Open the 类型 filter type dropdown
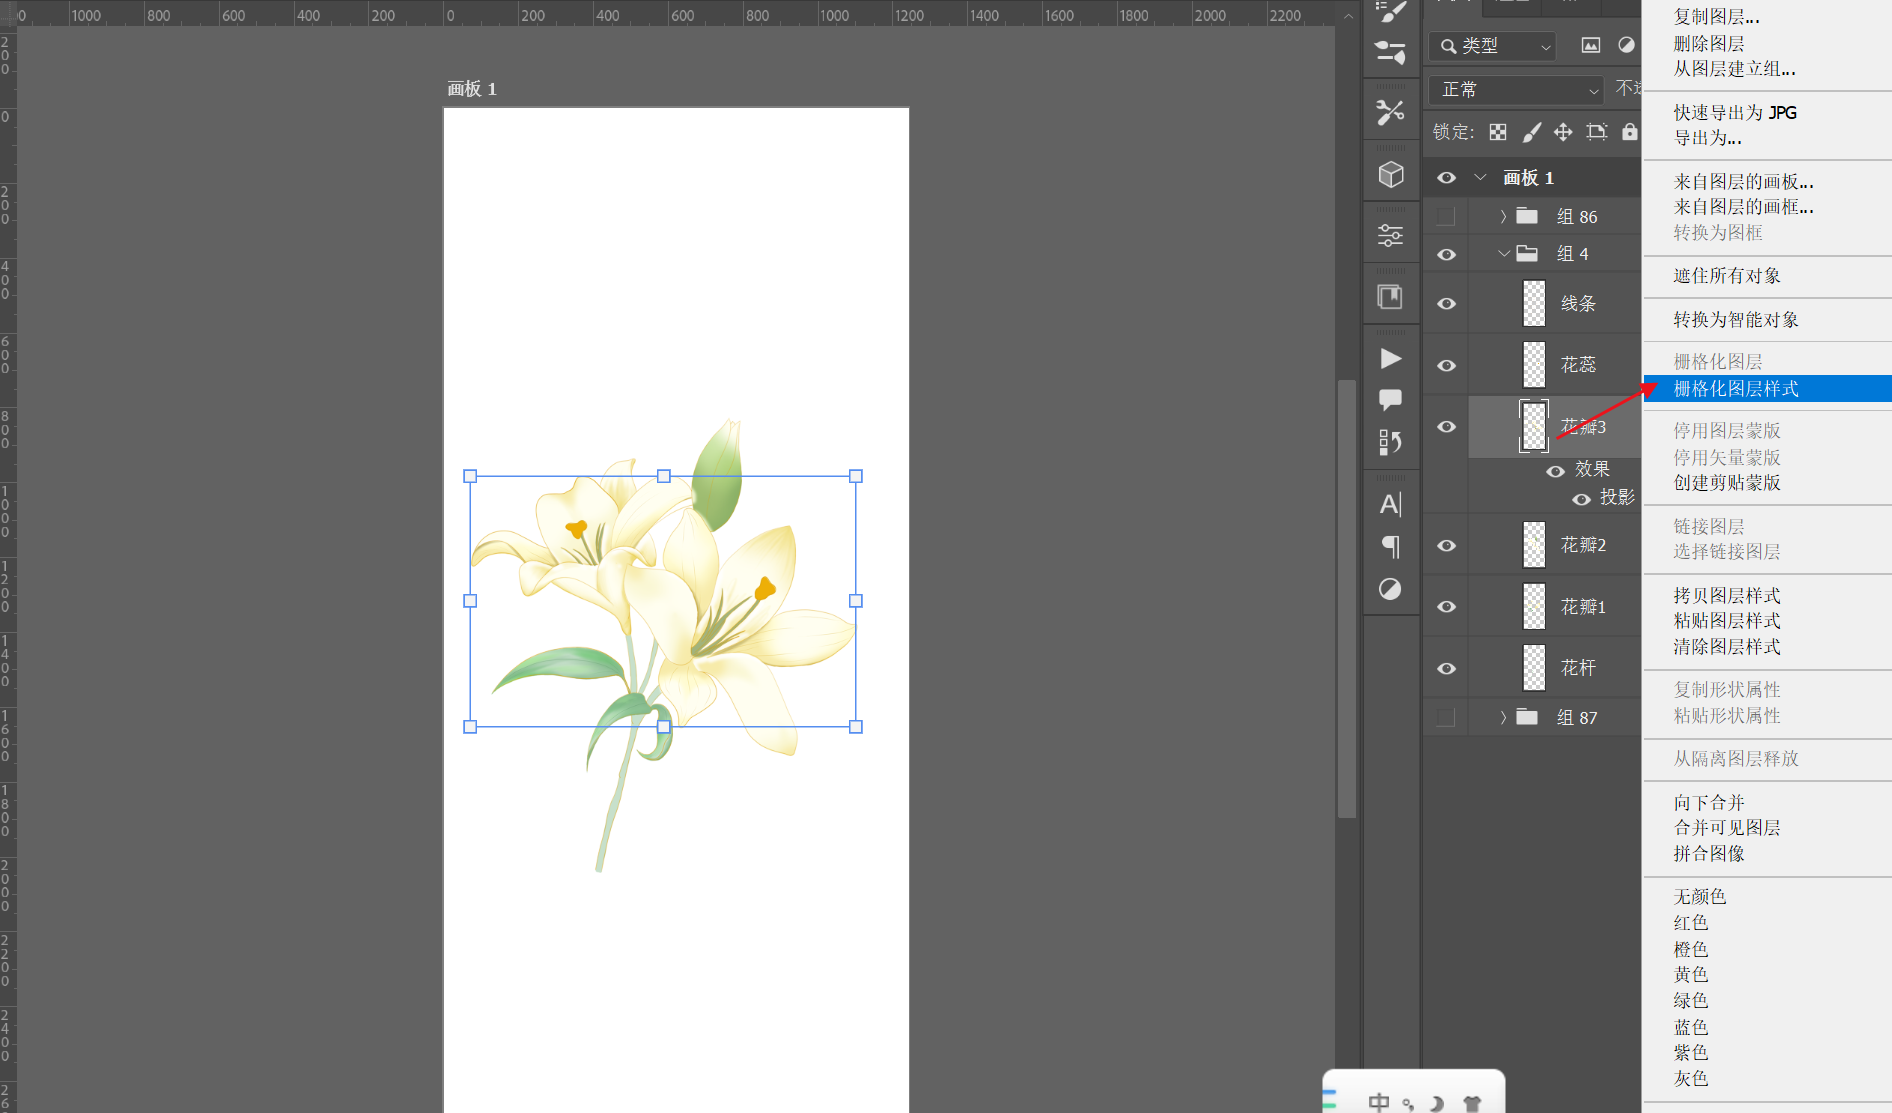The height and width of the screenshot is (1113, 1892). point(1493,46)
